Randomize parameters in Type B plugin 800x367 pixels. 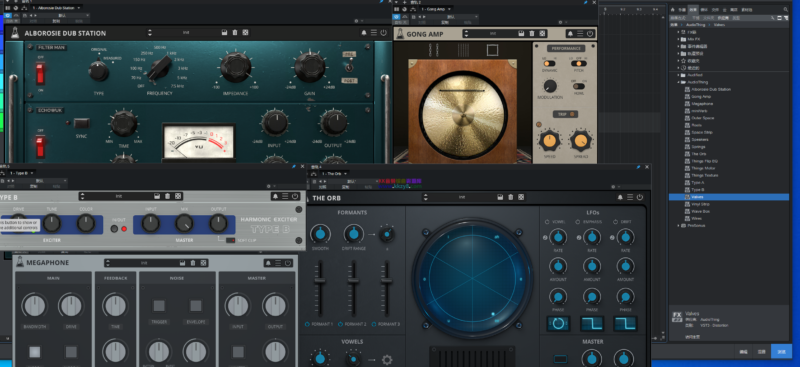tap(178, 196)
